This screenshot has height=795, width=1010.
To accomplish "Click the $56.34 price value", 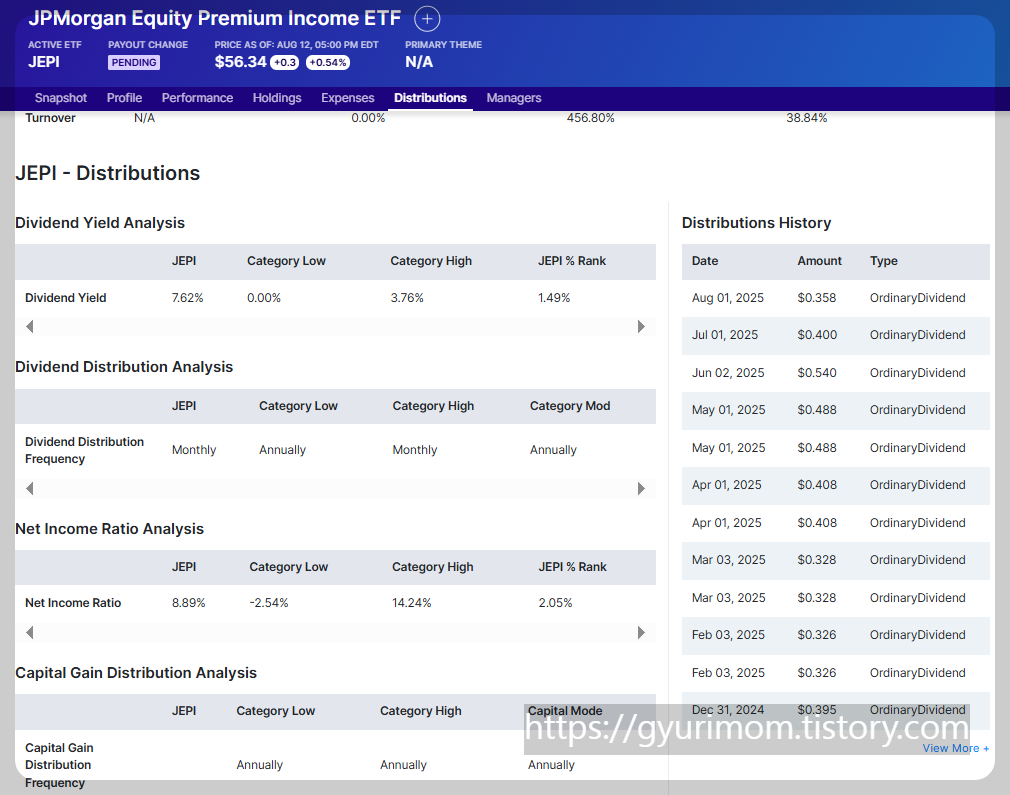I will tap(240, 62).
